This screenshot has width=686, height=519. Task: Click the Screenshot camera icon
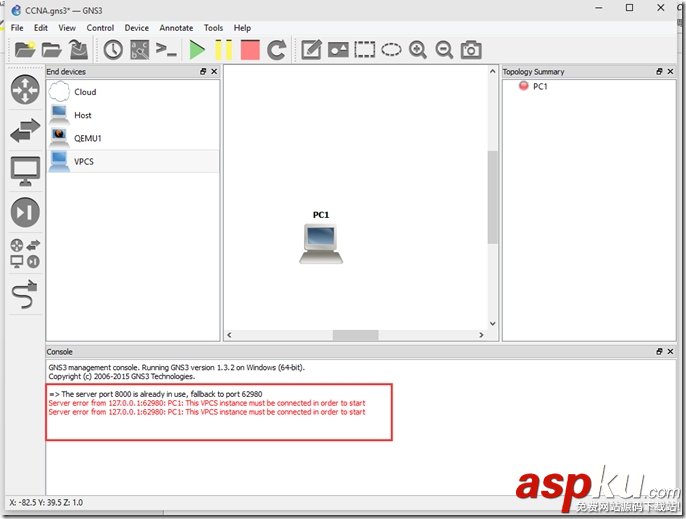tap(471, 49)
